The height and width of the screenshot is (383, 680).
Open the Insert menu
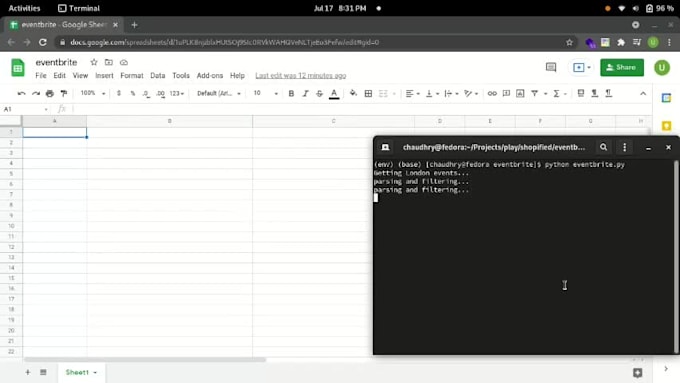(x=104, y=75)
